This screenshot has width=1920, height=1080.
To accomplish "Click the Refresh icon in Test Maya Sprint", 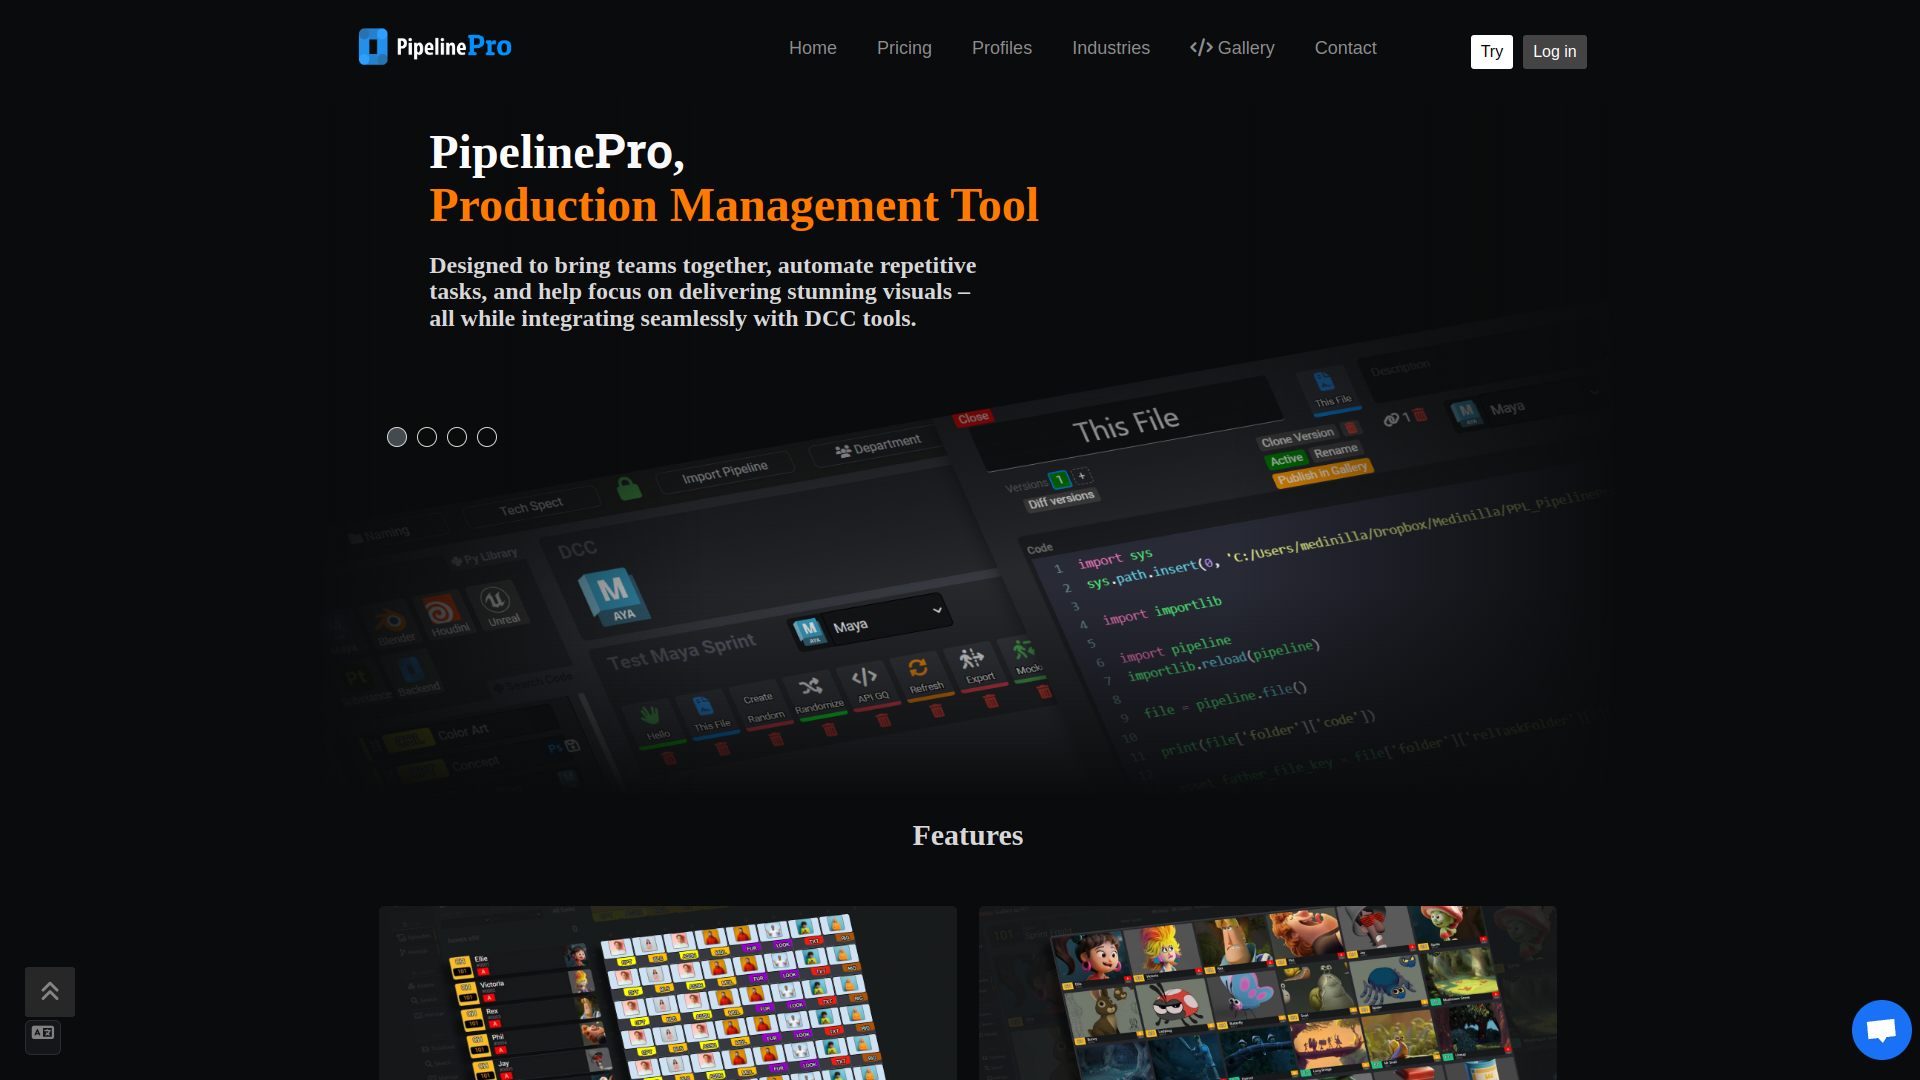I will pyautogui.click(x=920, y=669).
